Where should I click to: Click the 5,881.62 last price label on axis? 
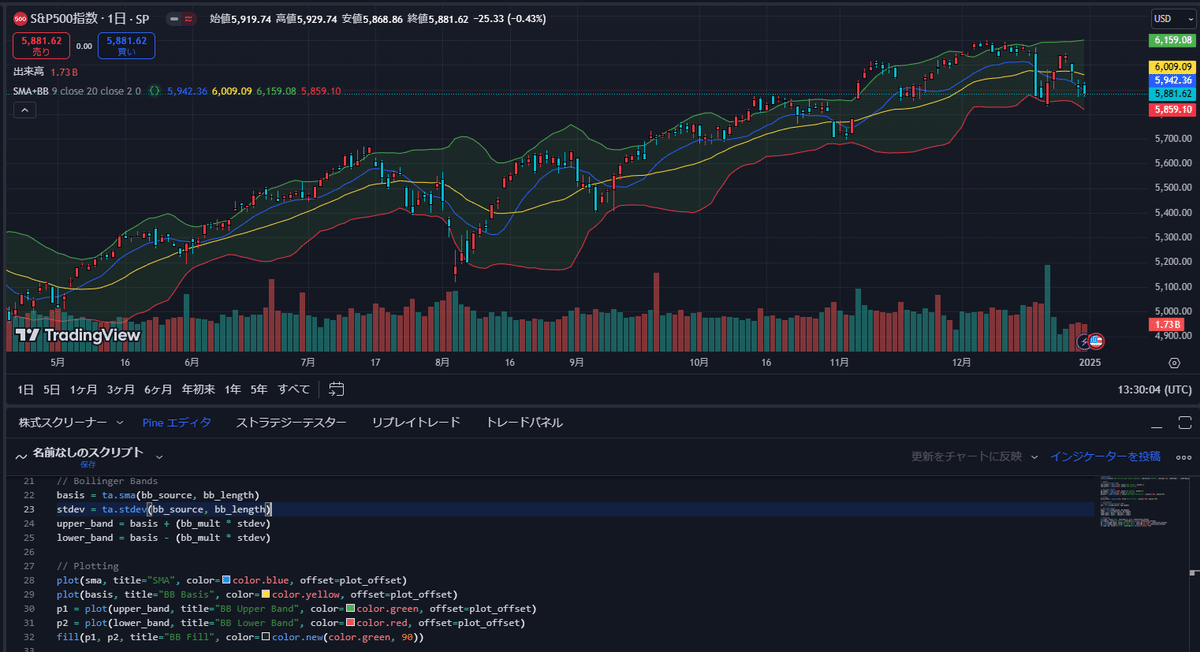(1171, 94)
